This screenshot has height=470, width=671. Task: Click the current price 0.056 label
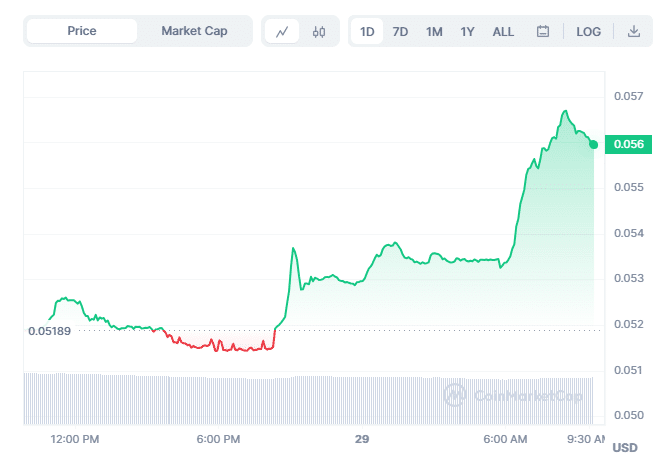coord(628,144)
